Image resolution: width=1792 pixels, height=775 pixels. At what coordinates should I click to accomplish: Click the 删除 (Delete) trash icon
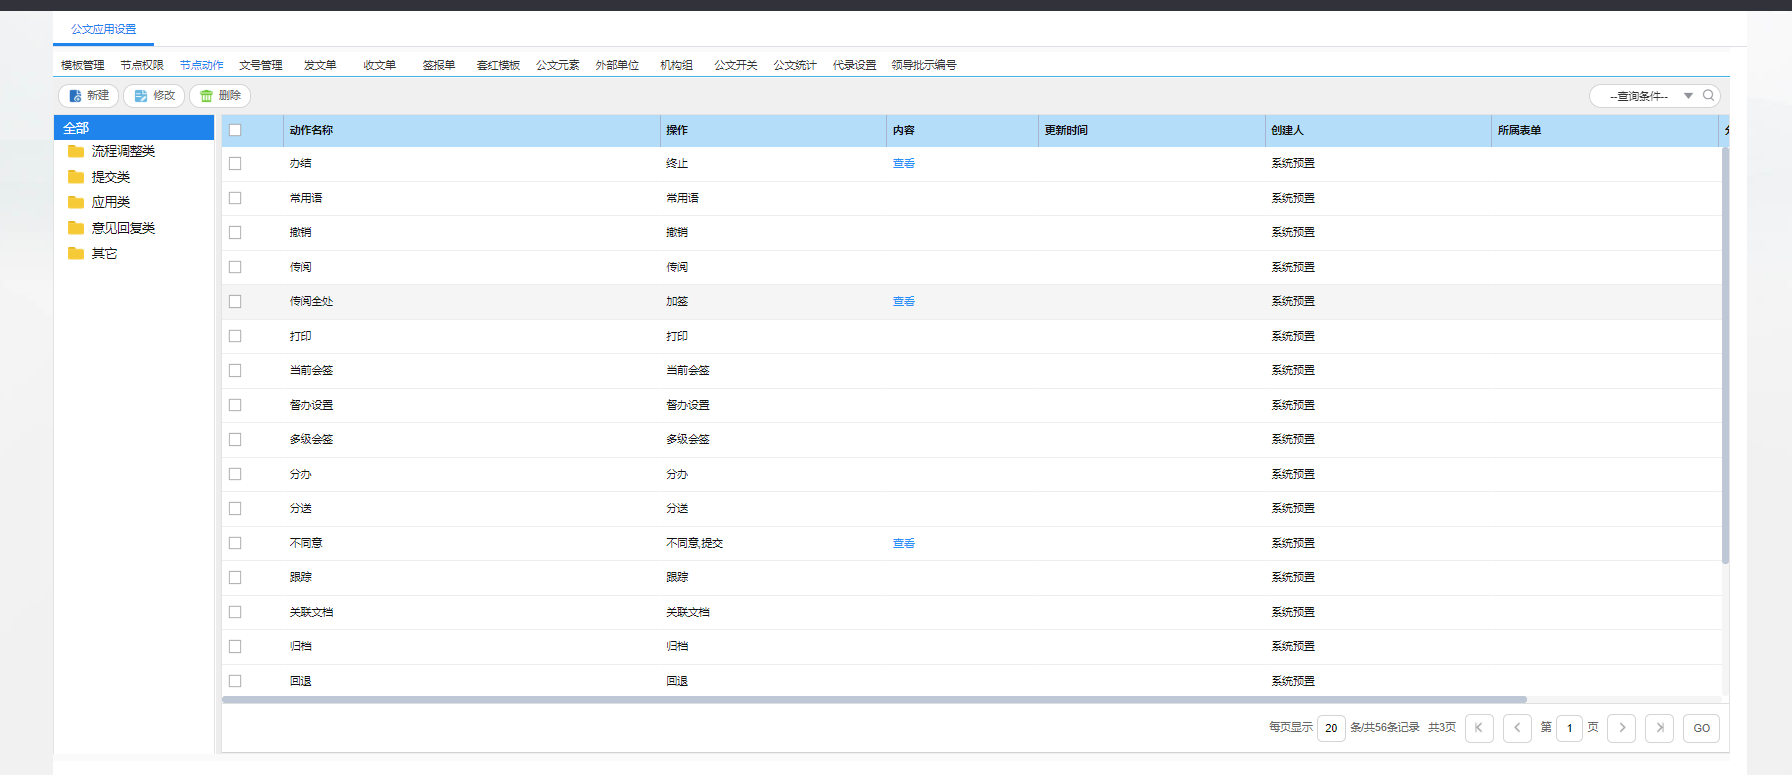click(207, 96)
